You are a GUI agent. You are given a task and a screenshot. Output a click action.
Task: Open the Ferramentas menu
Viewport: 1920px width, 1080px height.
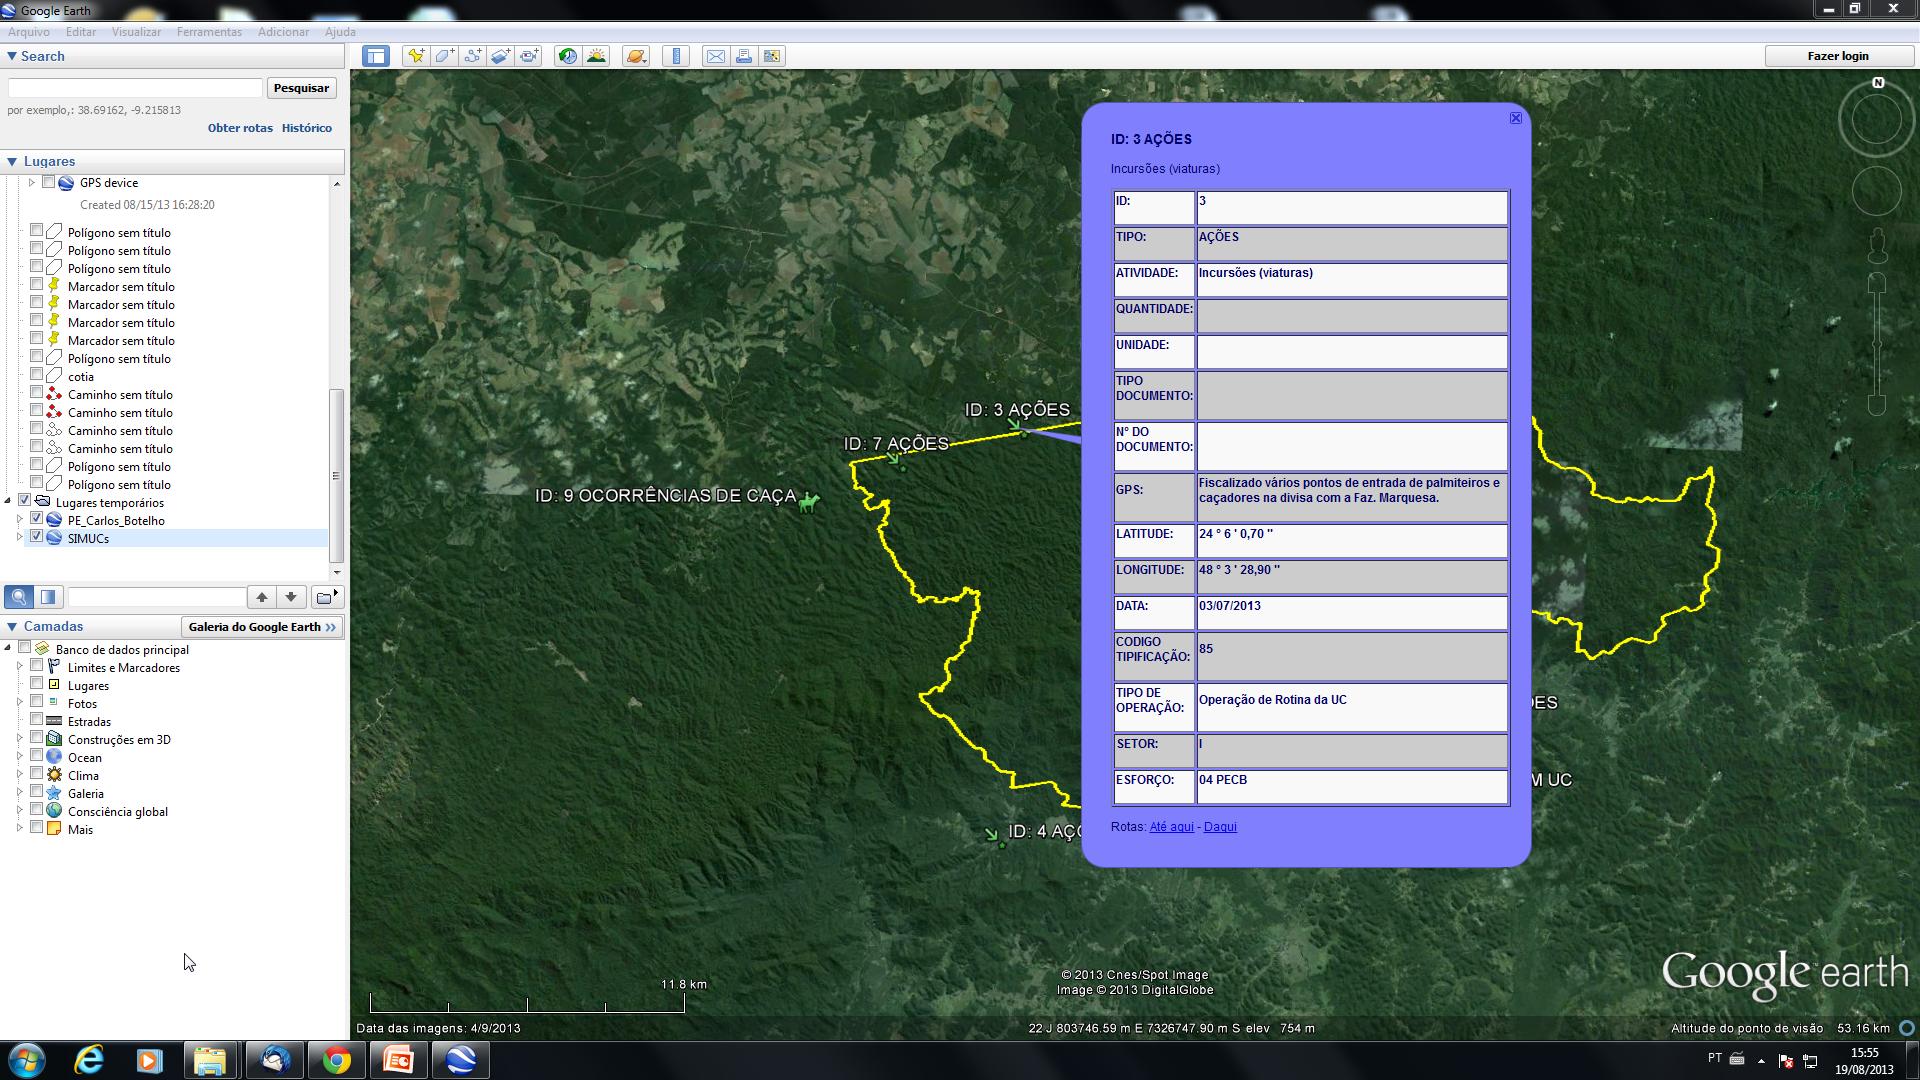(x=209, y=32)
